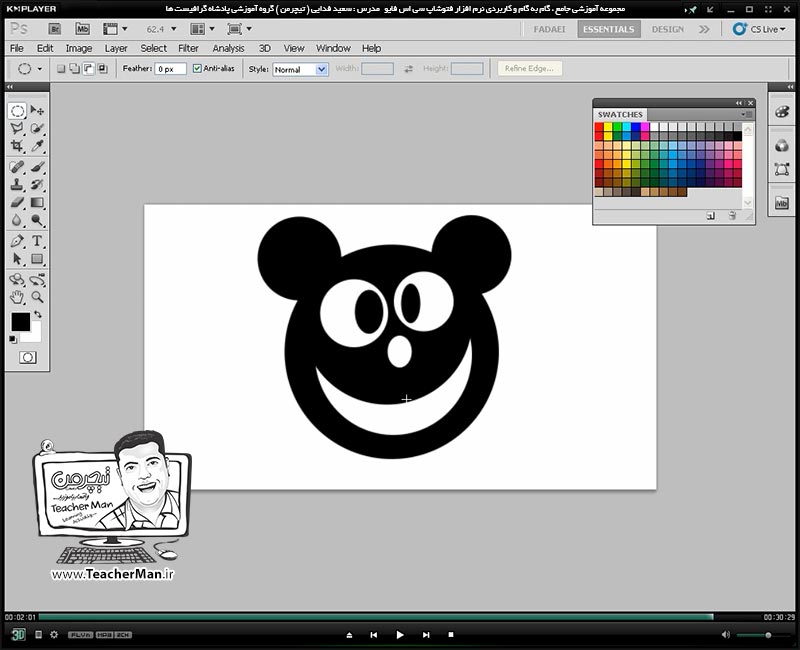Viewport: 800px width, 650px height.
Task: Open the Analysis menu
Action: pyautogui.click(x=228, y=48)
